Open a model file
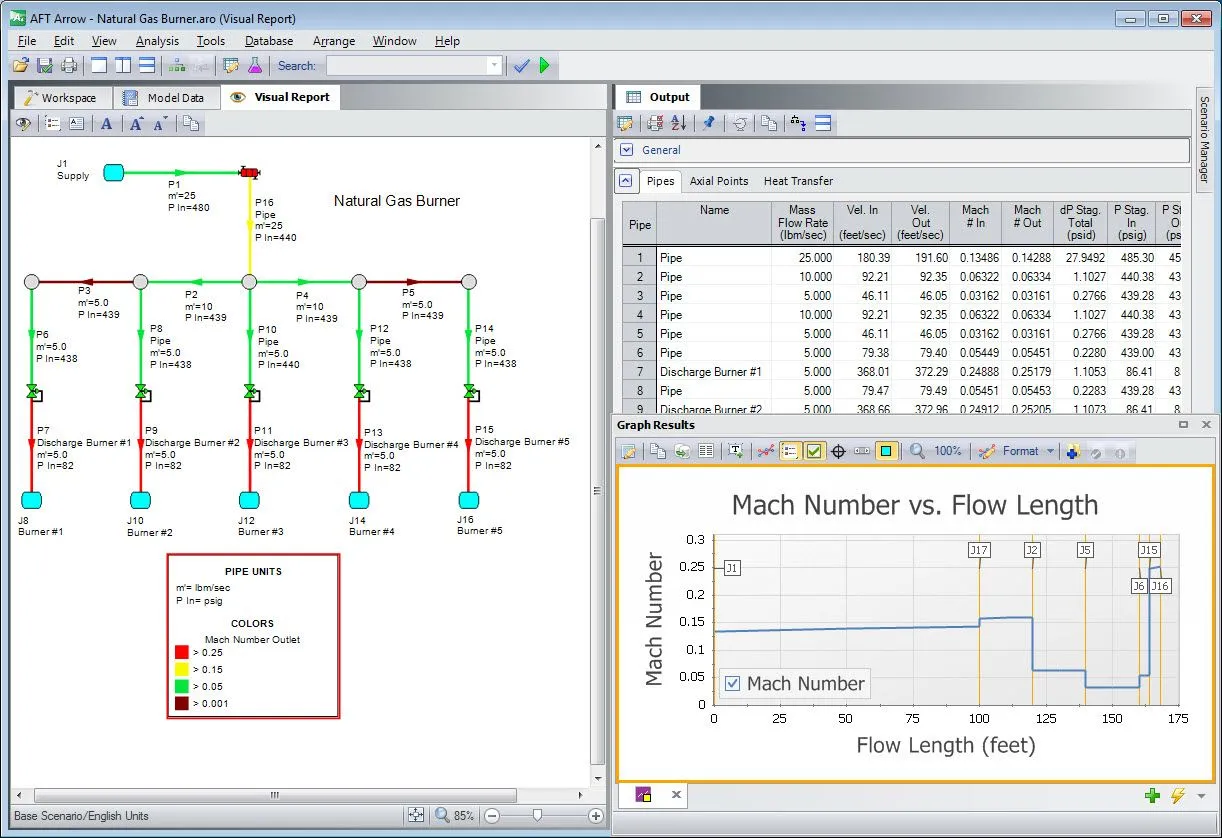The width and height of the screenshot is (1222, 838). tap(23, 65)
